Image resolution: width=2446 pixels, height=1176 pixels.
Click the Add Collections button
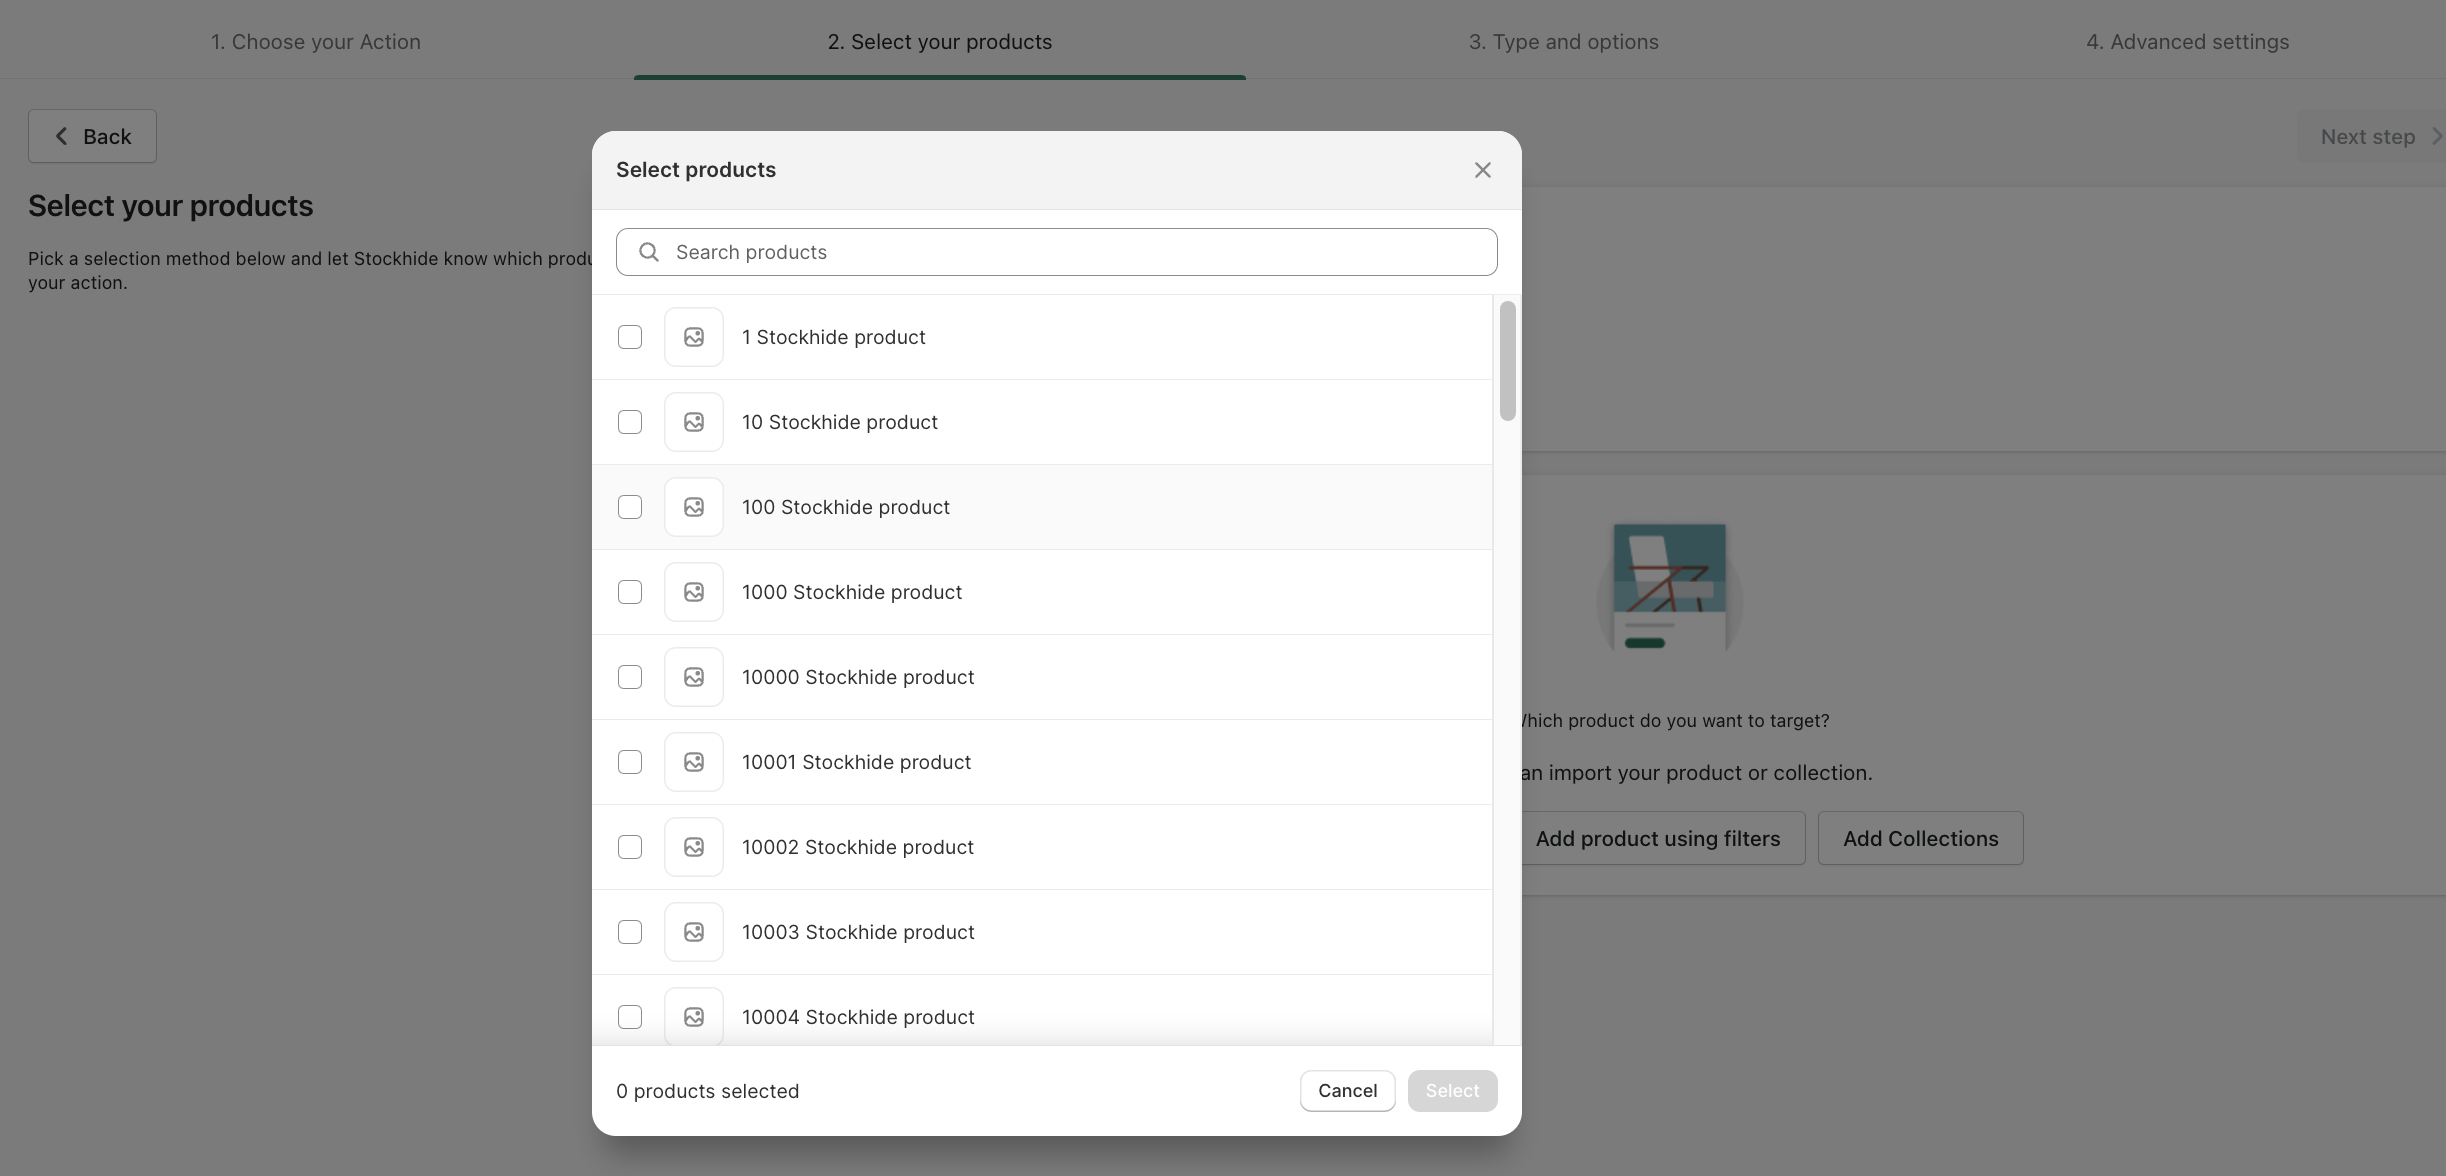point(1920,838)
